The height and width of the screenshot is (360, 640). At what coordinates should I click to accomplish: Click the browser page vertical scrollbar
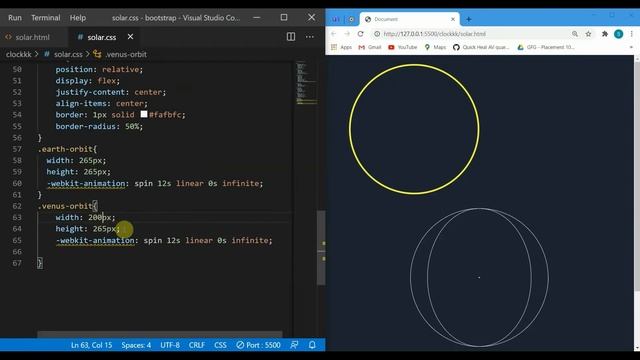pyautogui.click(x=637, y=176)
